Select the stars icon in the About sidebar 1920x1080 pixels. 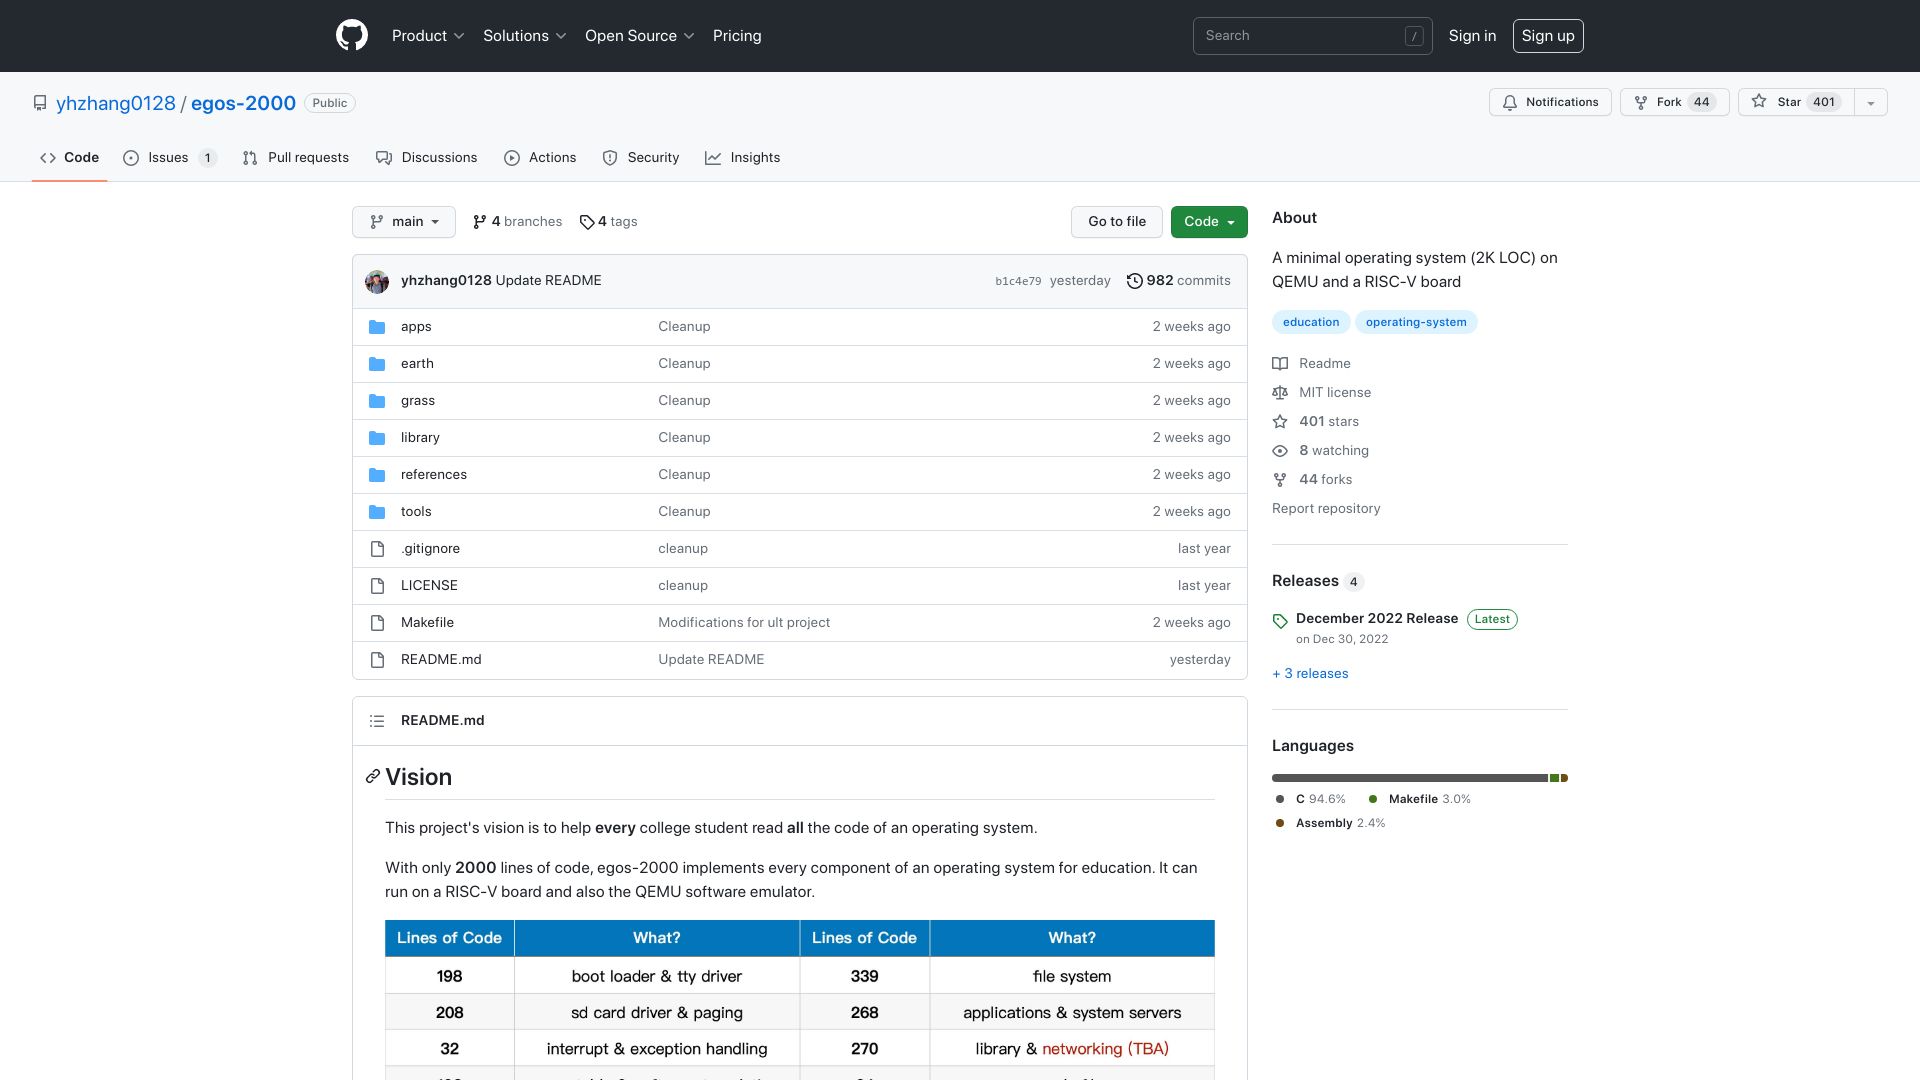tap(1280, 422)
